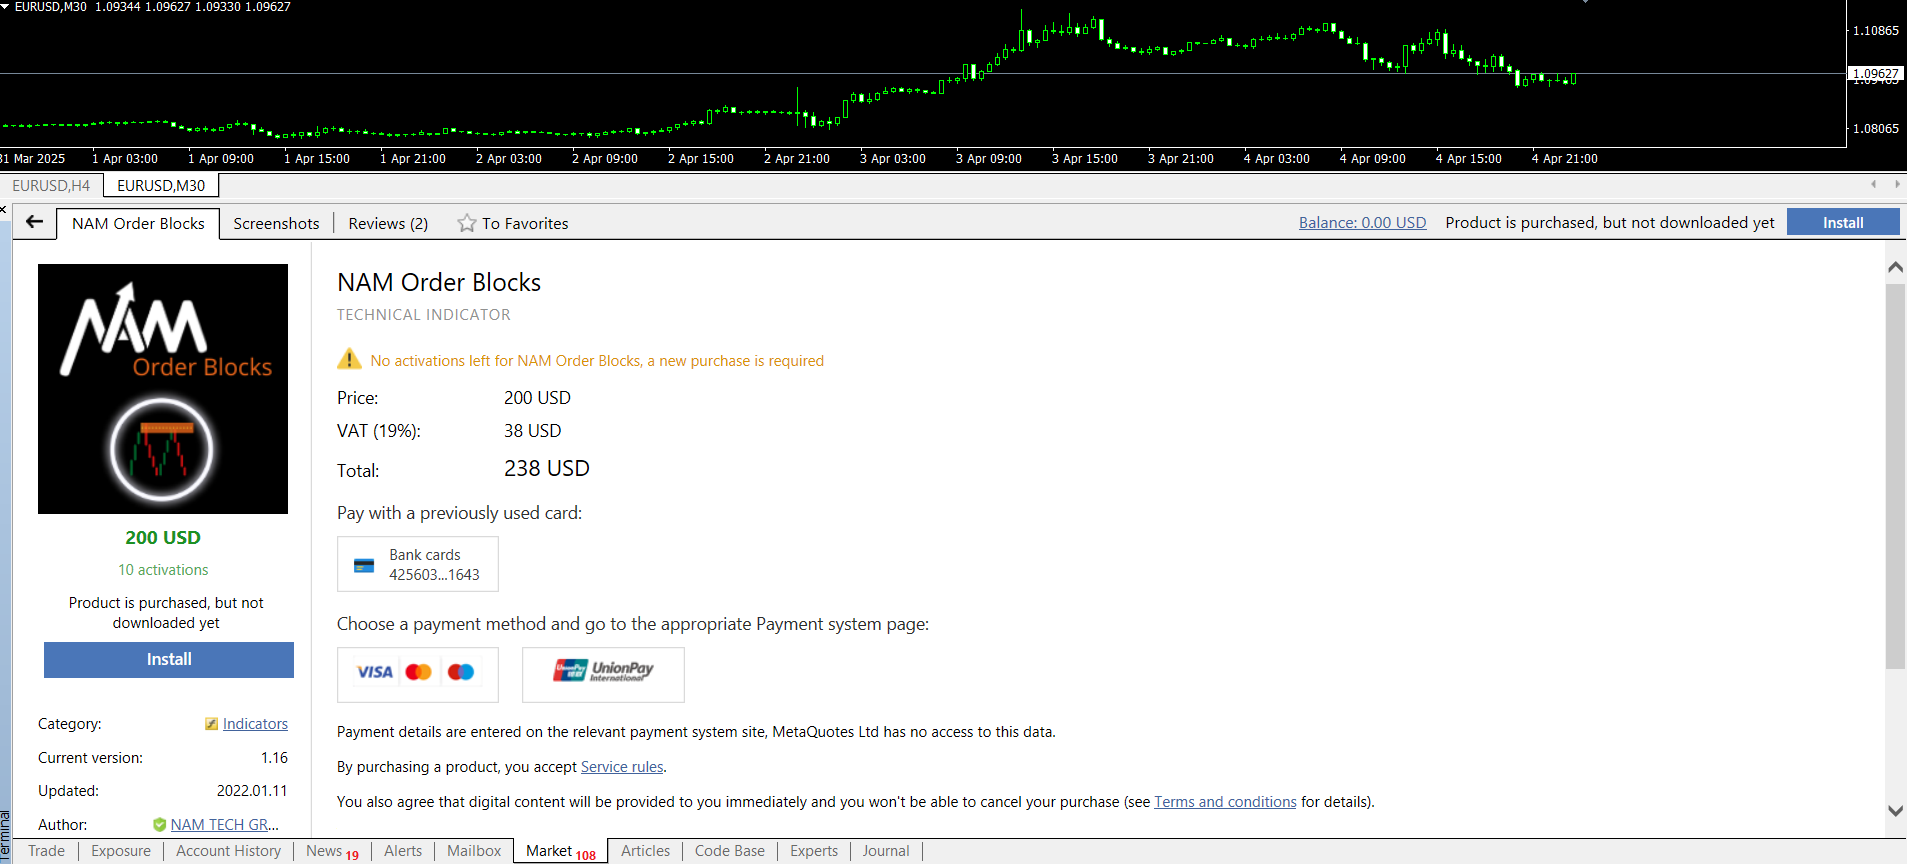This screenshot has height=864, width=1907.
Task: Click the NAM Order Blocks product thumbnail
Action: 163,389
